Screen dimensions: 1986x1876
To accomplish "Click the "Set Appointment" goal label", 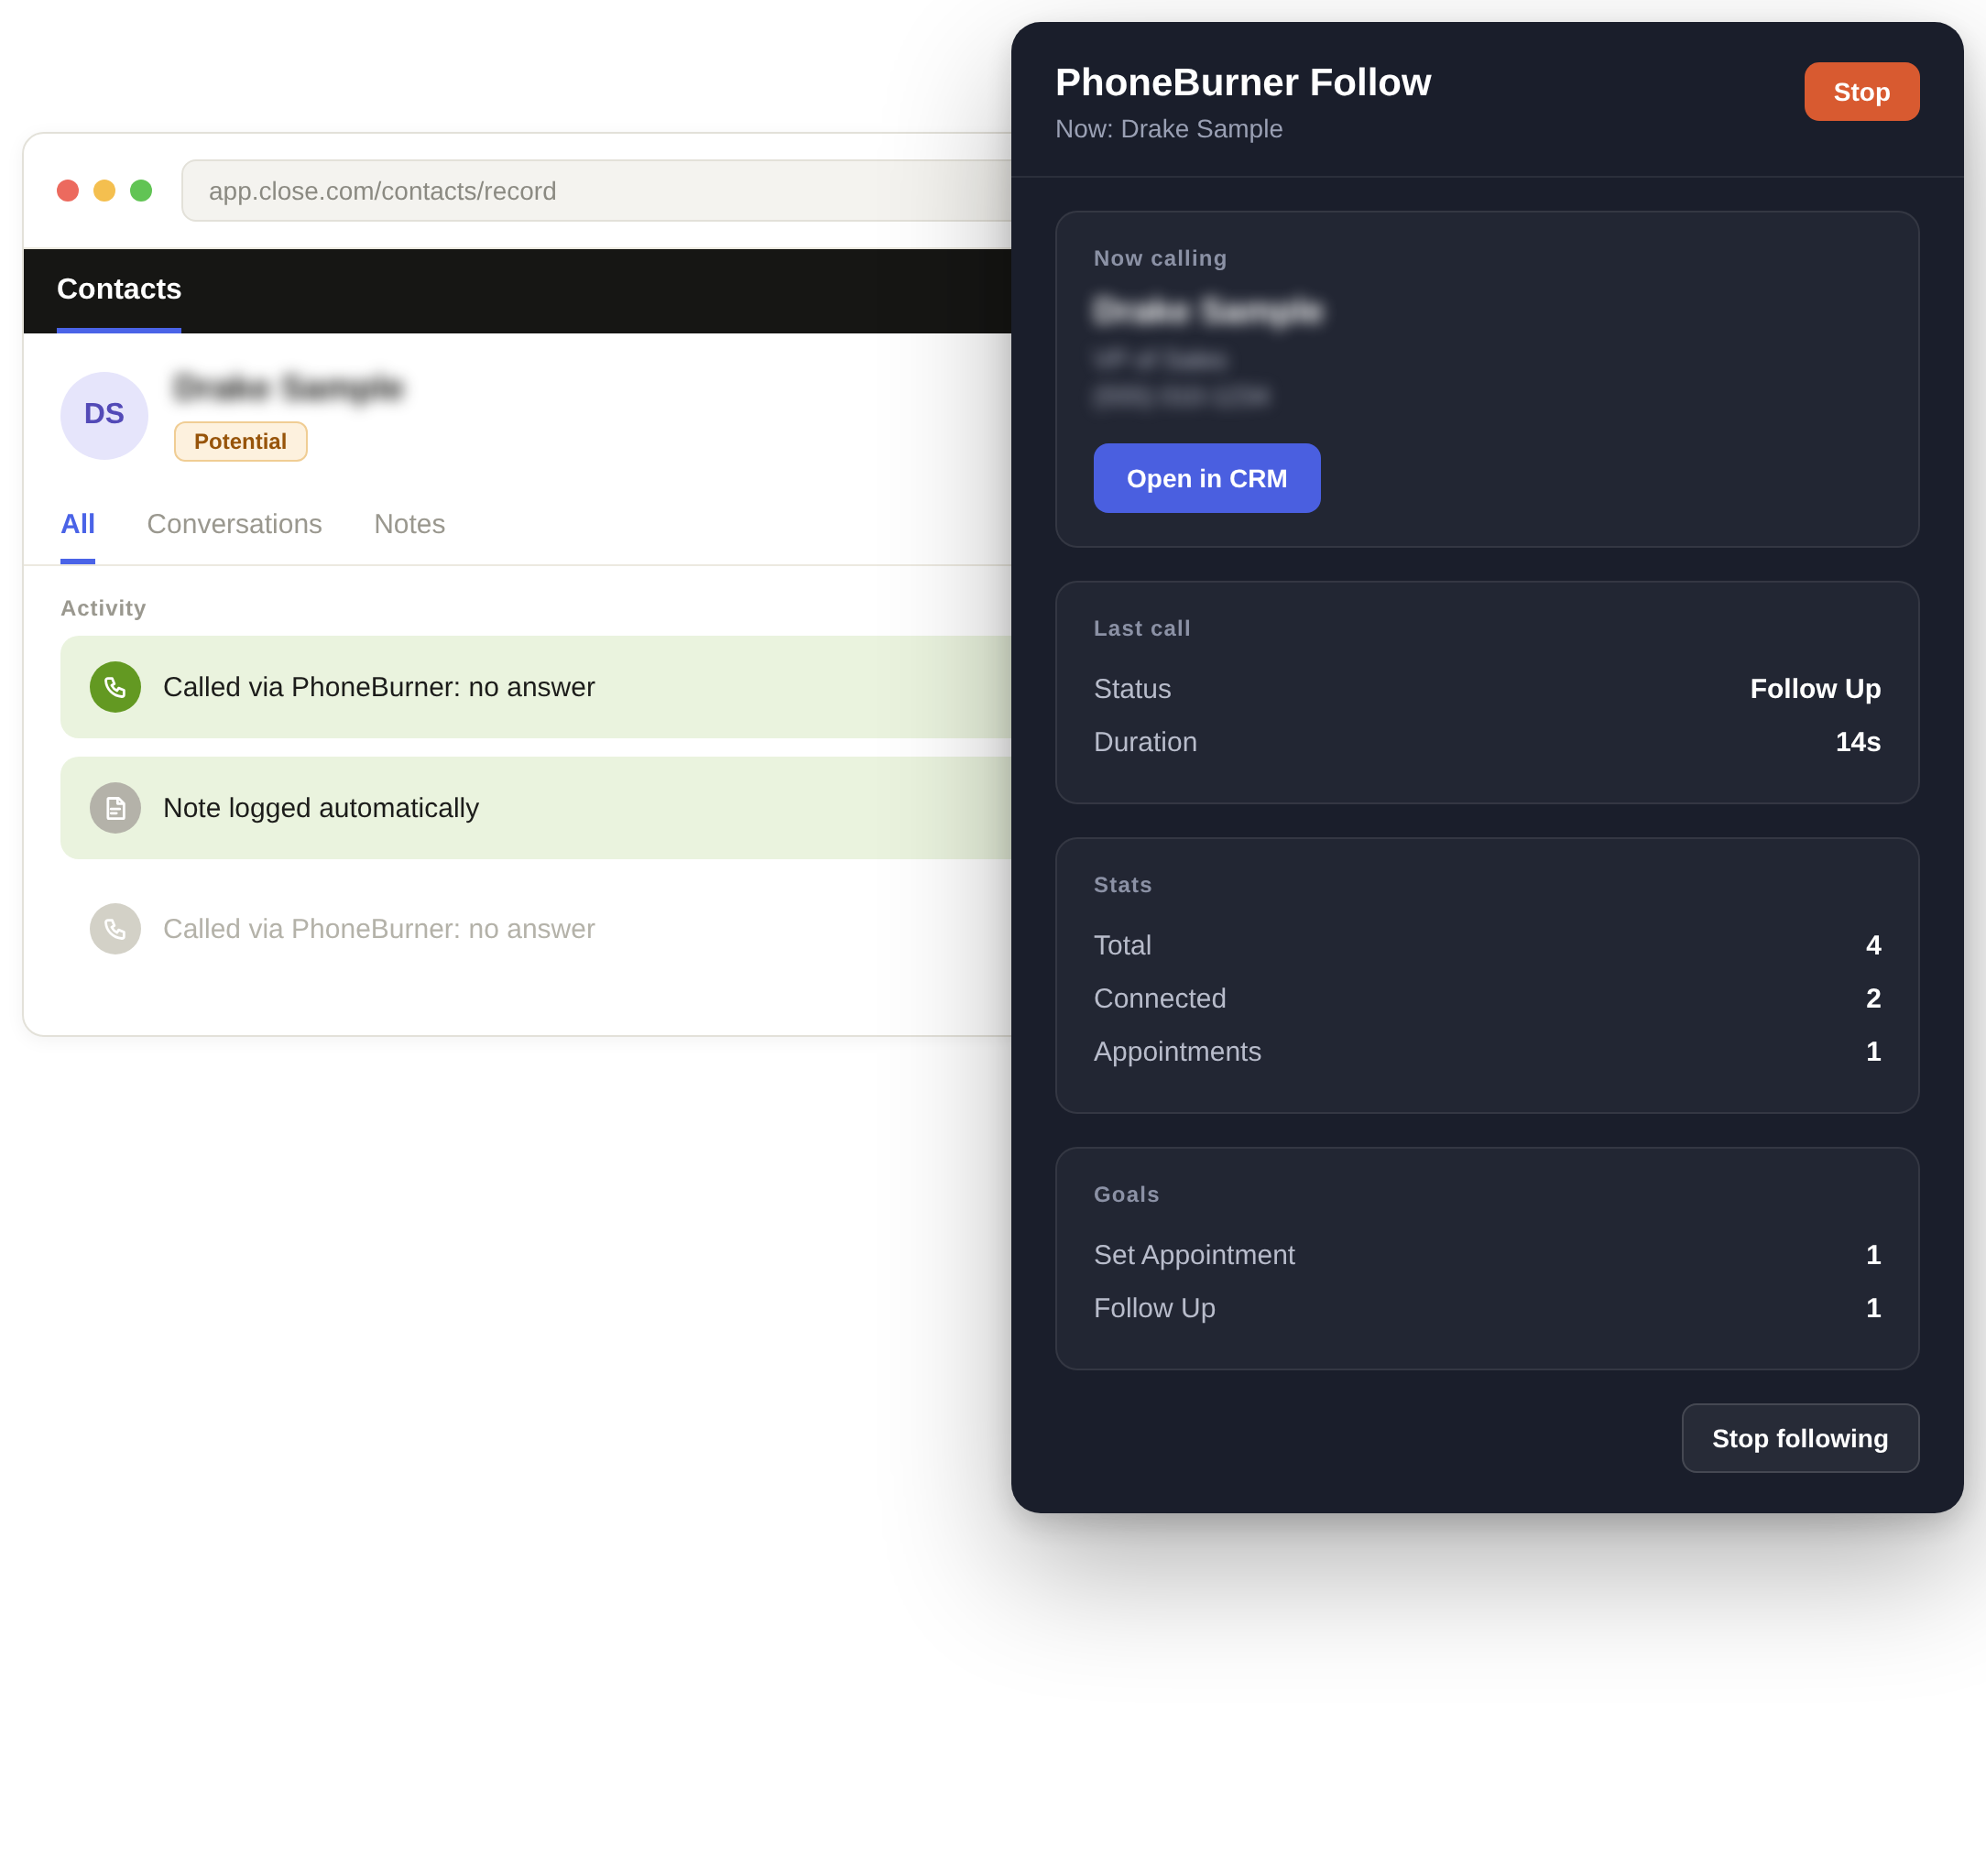I will 1193,1255.
